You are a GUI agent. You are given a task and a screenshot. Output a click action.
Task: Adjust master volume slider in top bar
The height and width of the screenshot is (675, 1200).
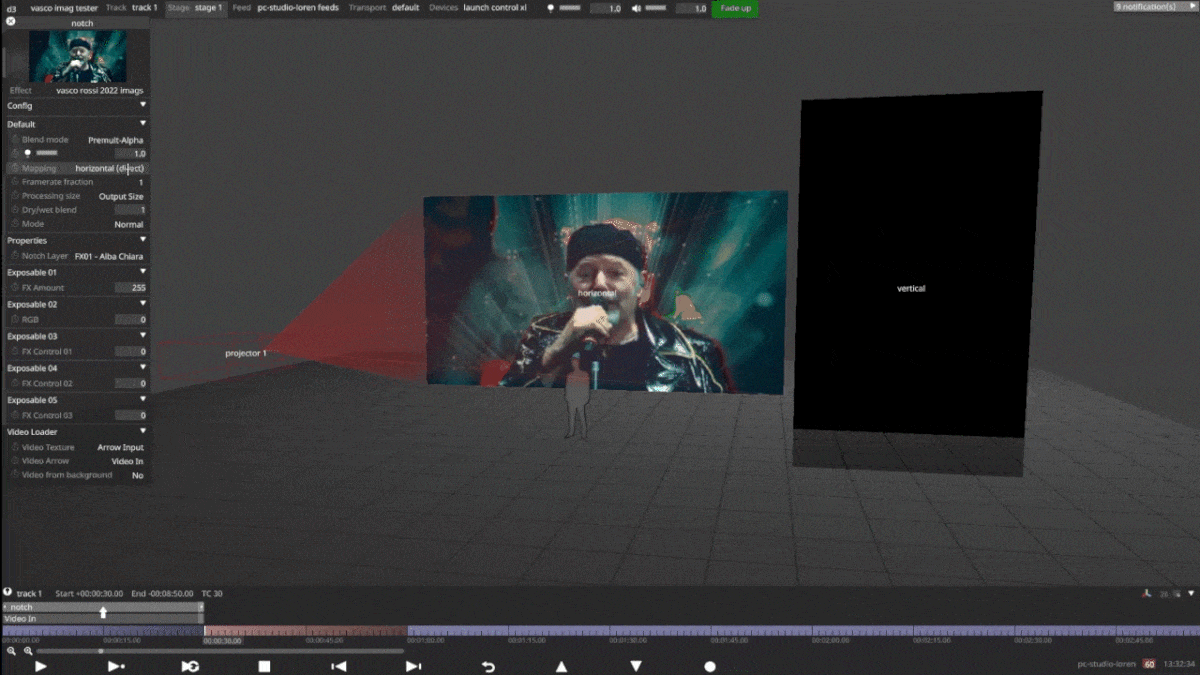pyautogui.click(x=656, y=8)
